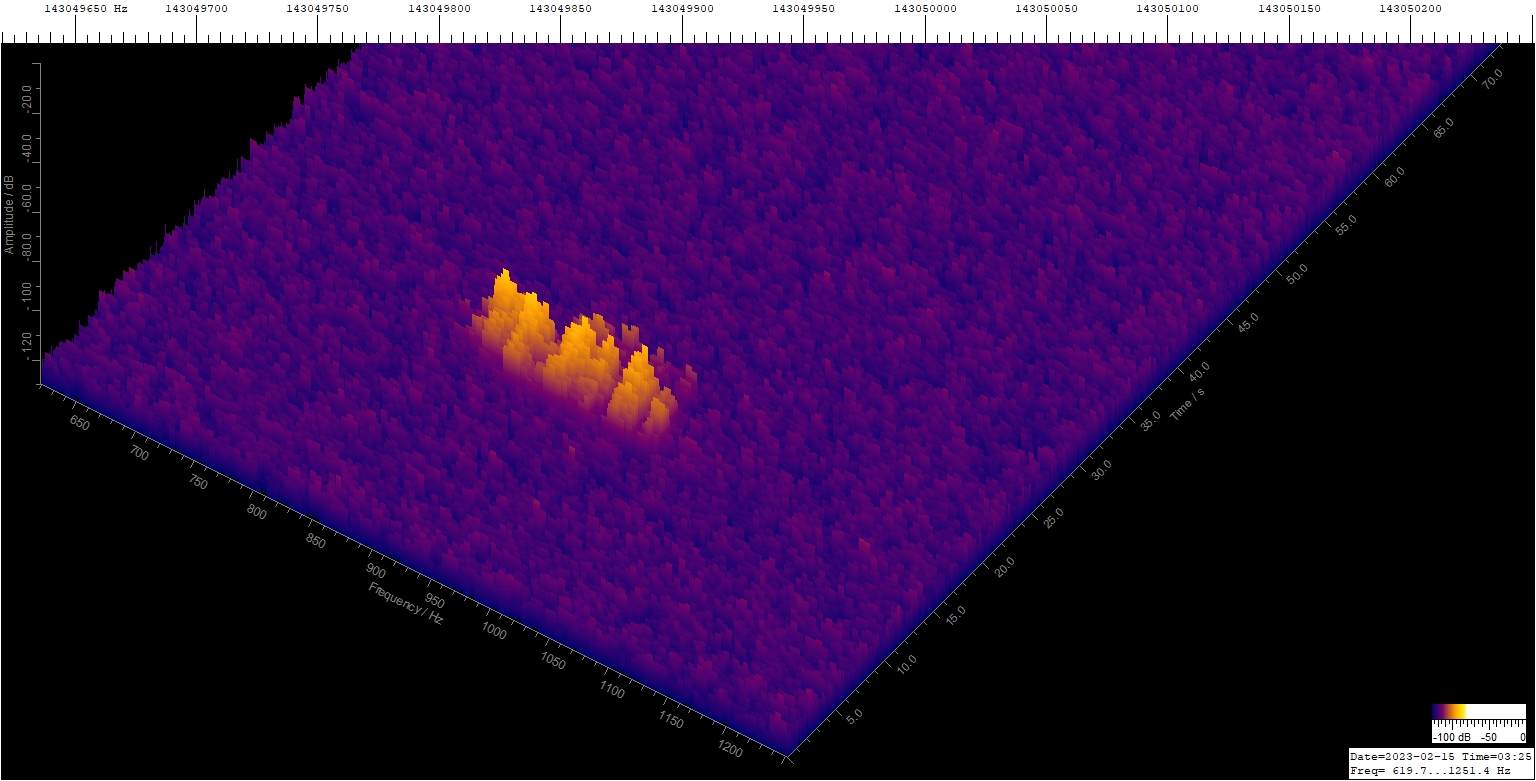
Task: Click the -120 amplitude axis value
Action: click(27, 347)
